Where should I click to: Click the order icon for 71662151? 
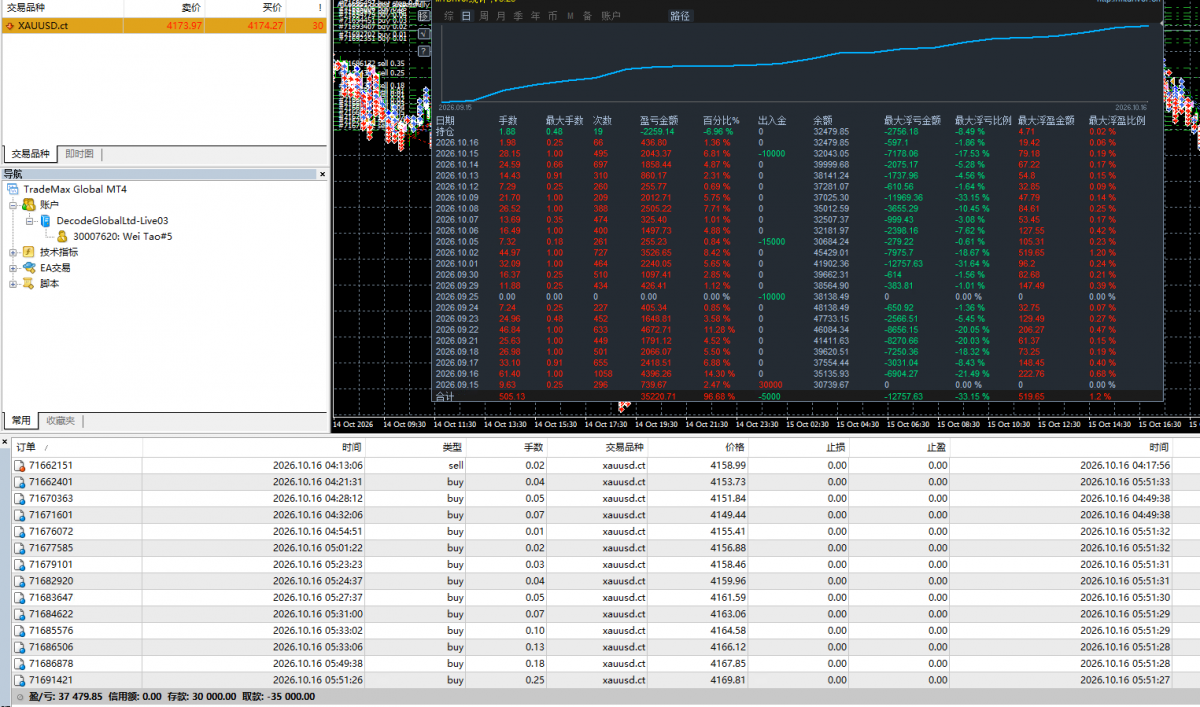pos(18,466)
